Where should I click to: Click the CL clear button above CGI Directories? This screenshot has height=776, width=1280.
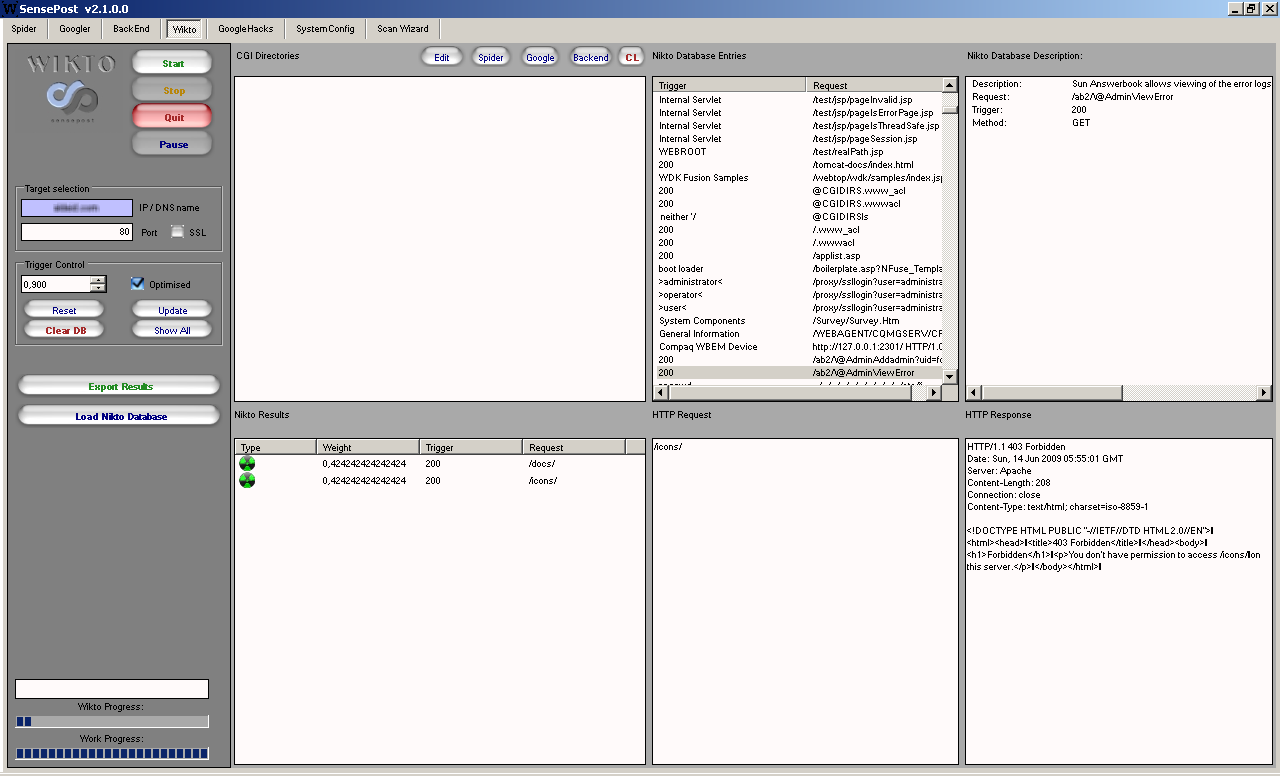(631, 57)
